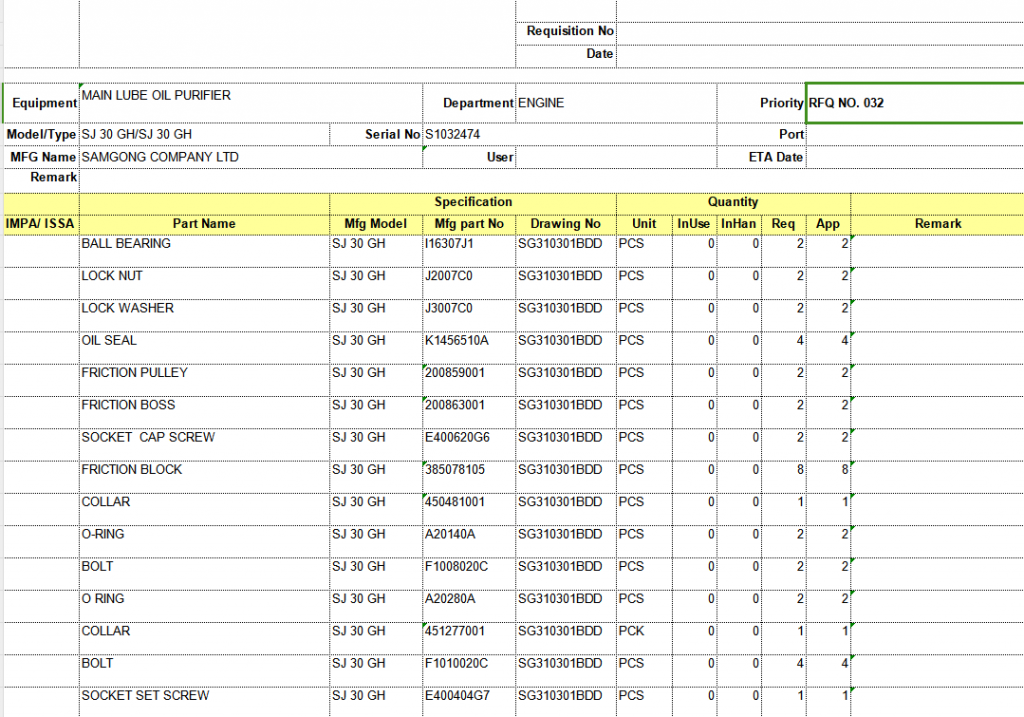1024x717 pixels.
Task: Select the MAIN LUBE OIL PURIFIER cell
Action: (x=204, y=102)
